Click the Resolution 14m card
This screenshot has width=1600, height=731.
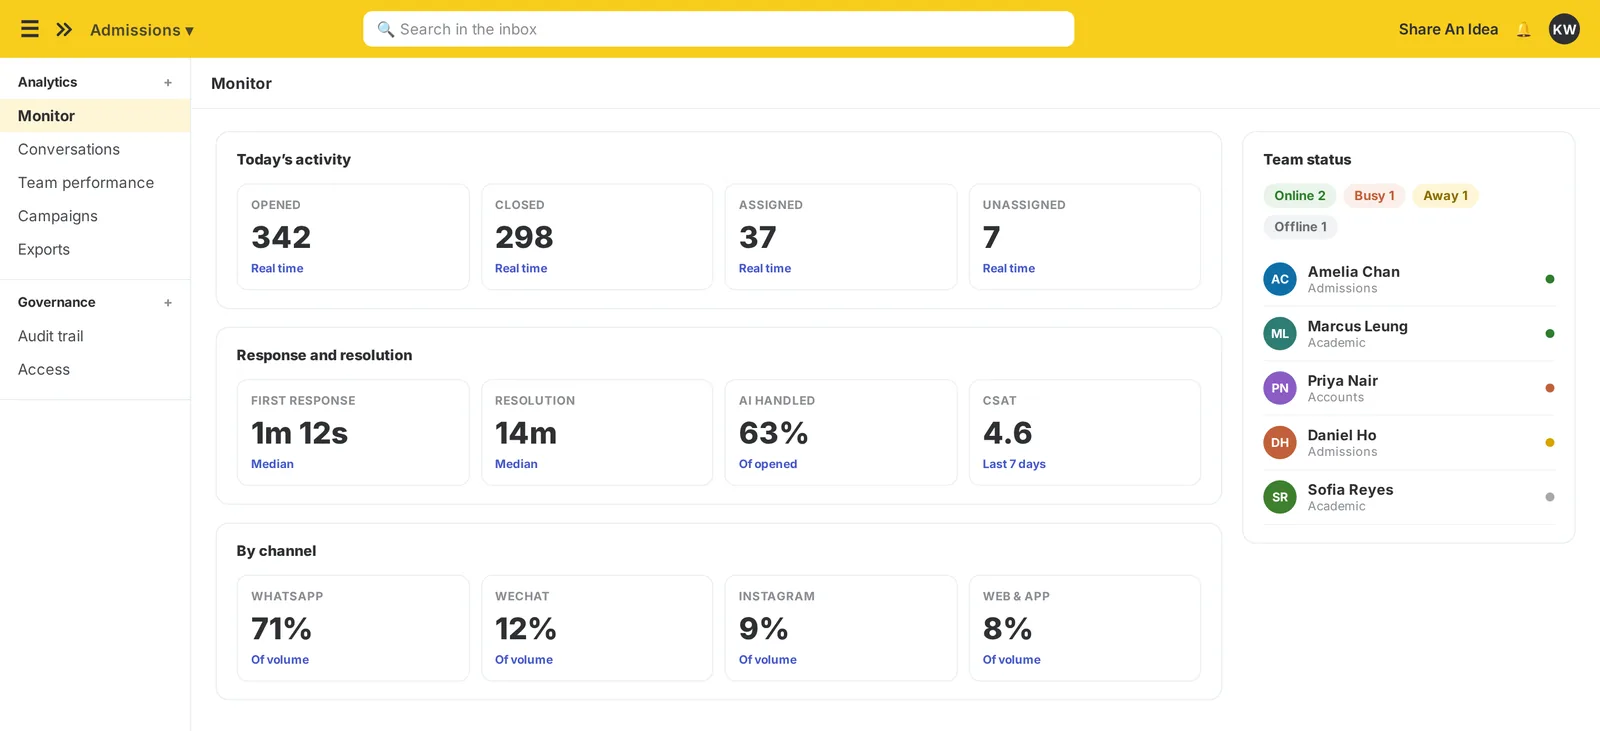pos(597,433)
